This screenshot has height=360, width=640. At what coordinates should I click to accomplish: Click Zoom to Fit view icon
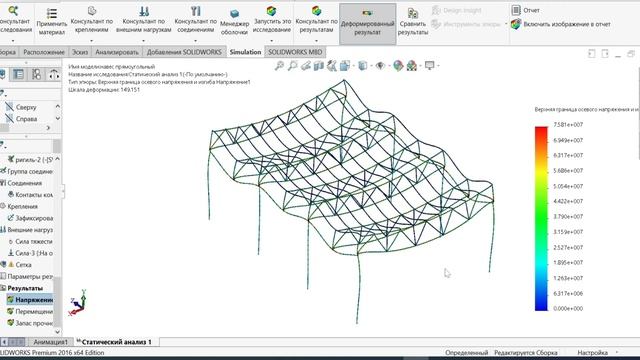point(279,66)
